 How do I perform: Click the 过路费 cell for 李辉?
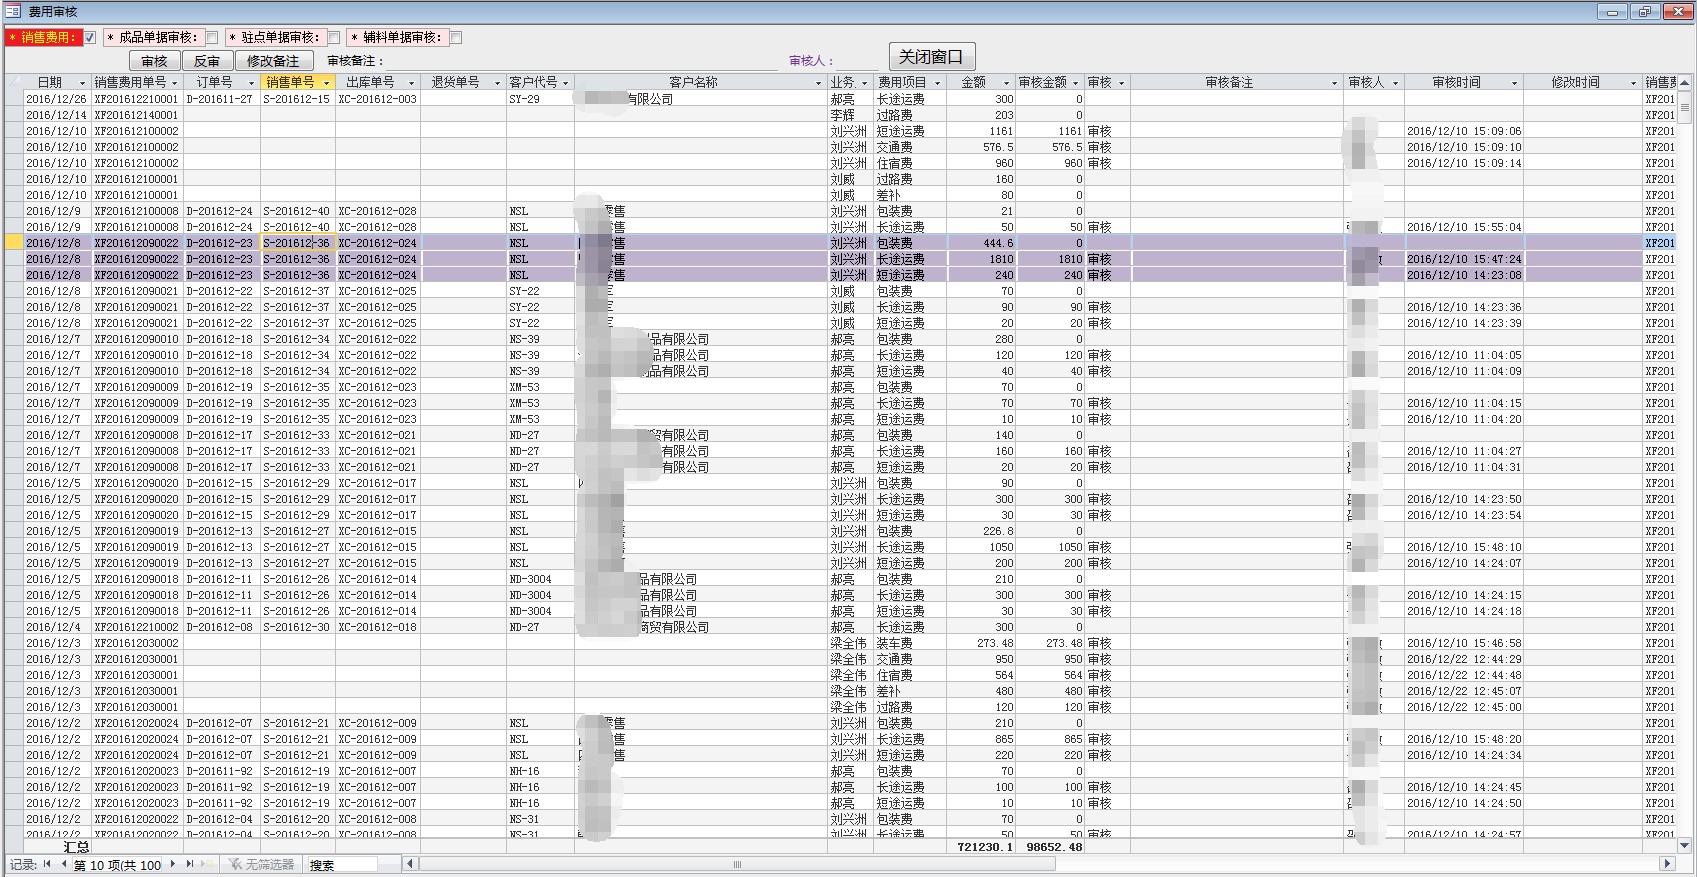[909, 115]
